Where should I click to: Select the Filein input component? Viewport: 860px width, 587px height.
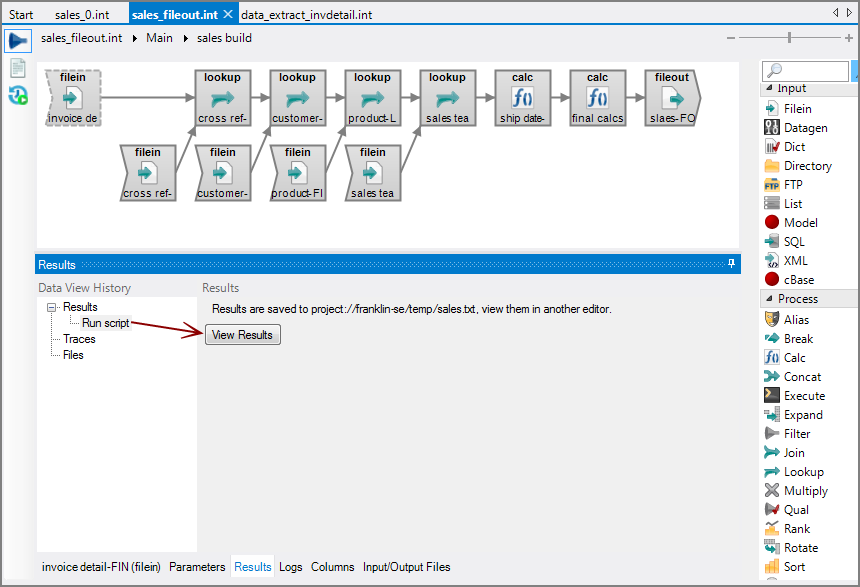coord(797,109)
